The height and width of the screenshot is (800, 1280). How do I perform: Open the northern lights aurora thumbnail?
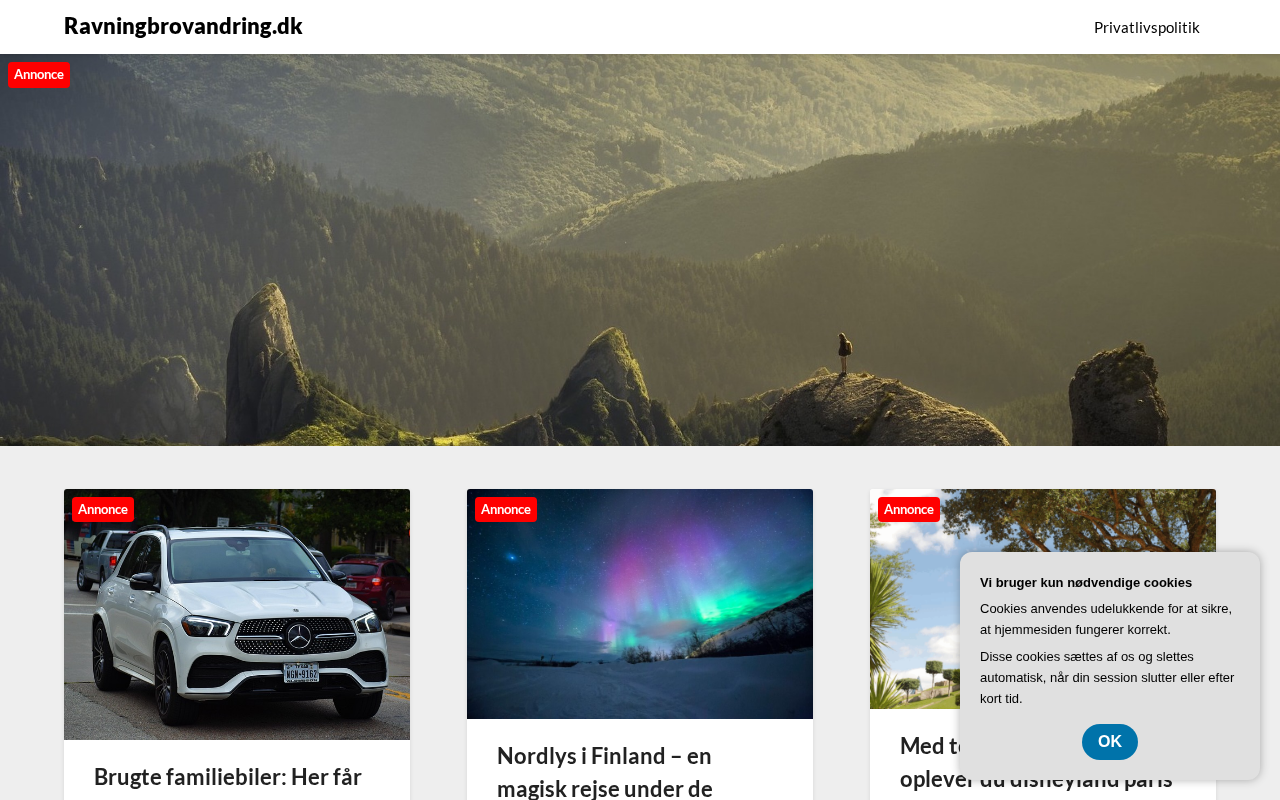(x=640, y=604)
